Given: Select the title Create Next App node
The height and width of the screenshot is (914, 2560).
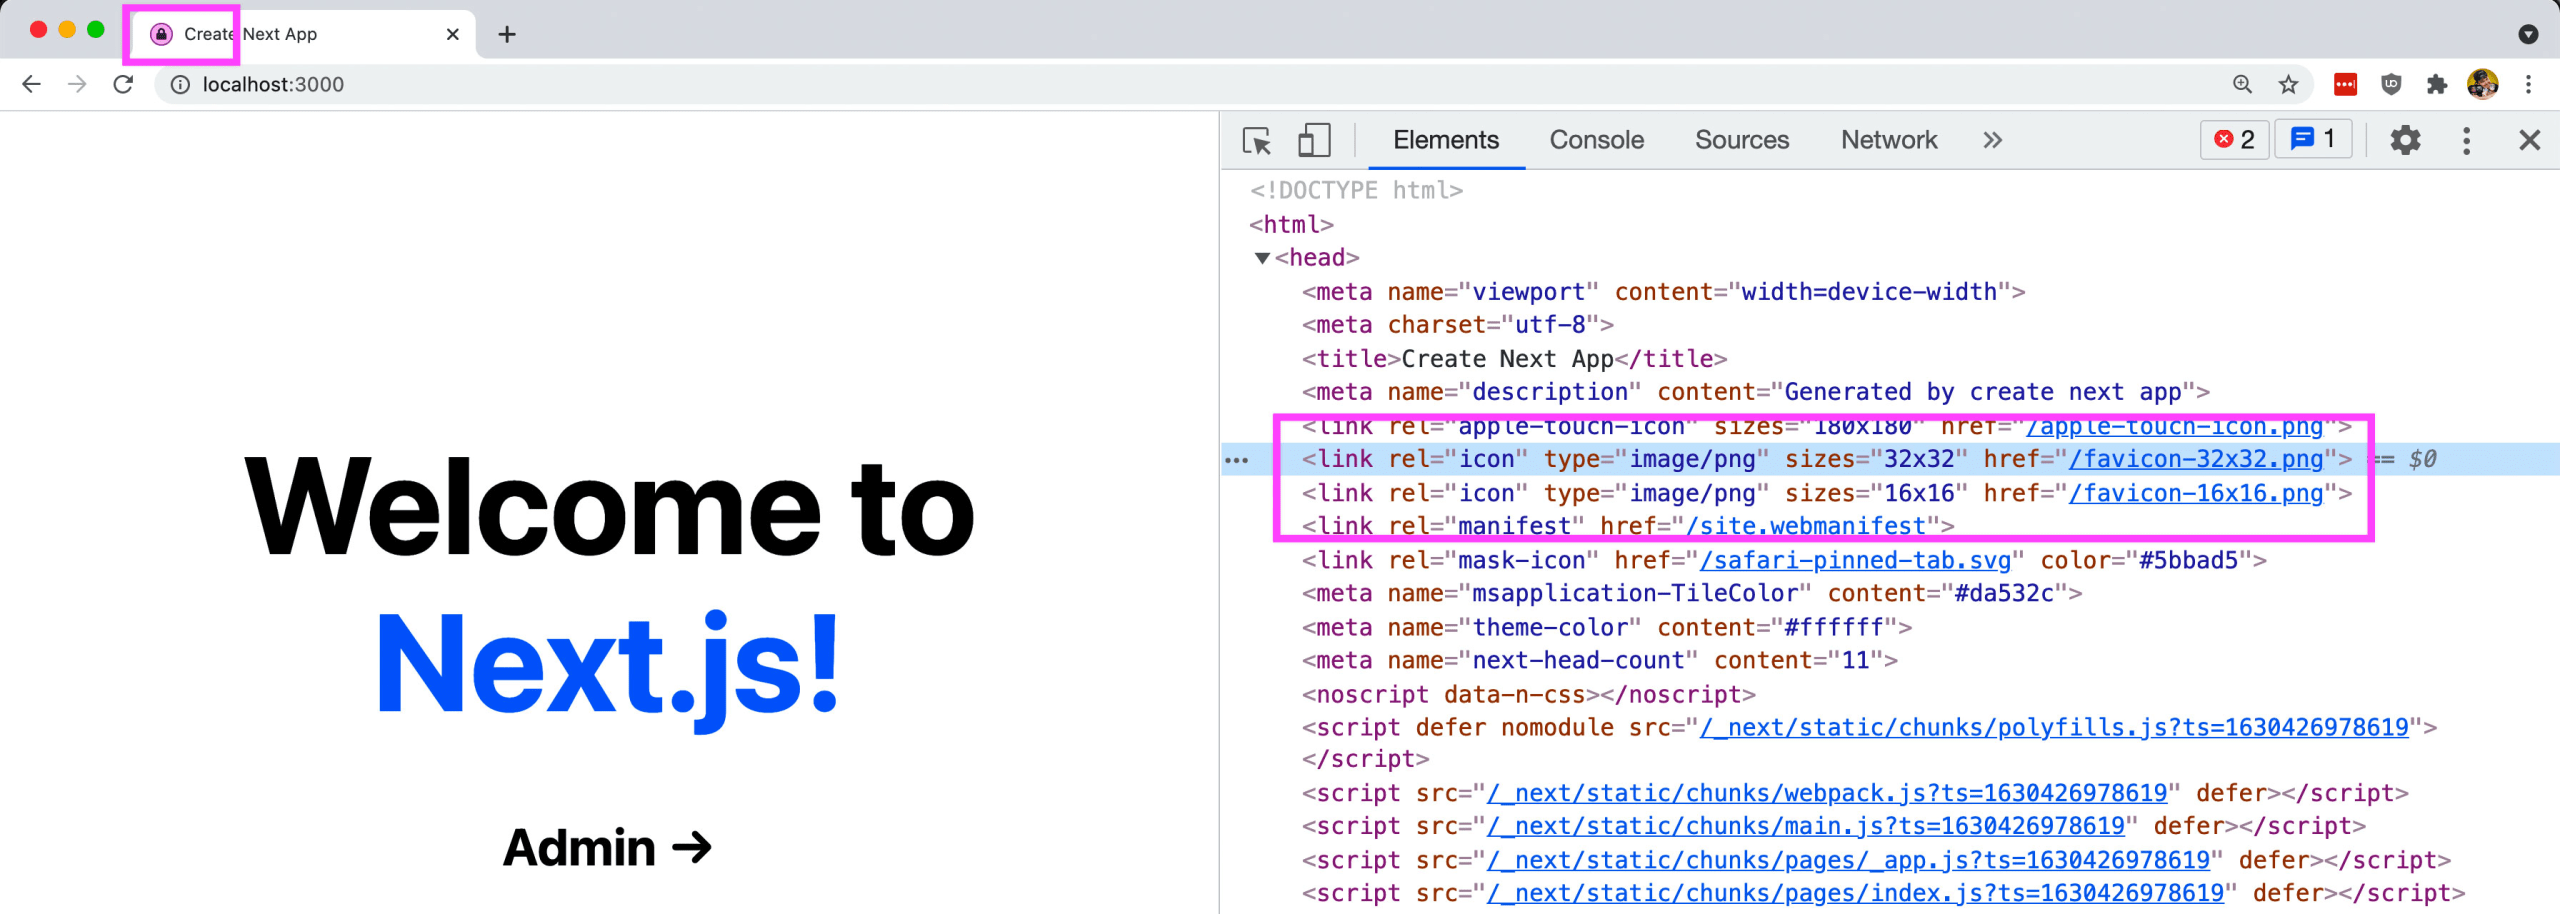Looking at the screenshot, I should pos(1514,359).
